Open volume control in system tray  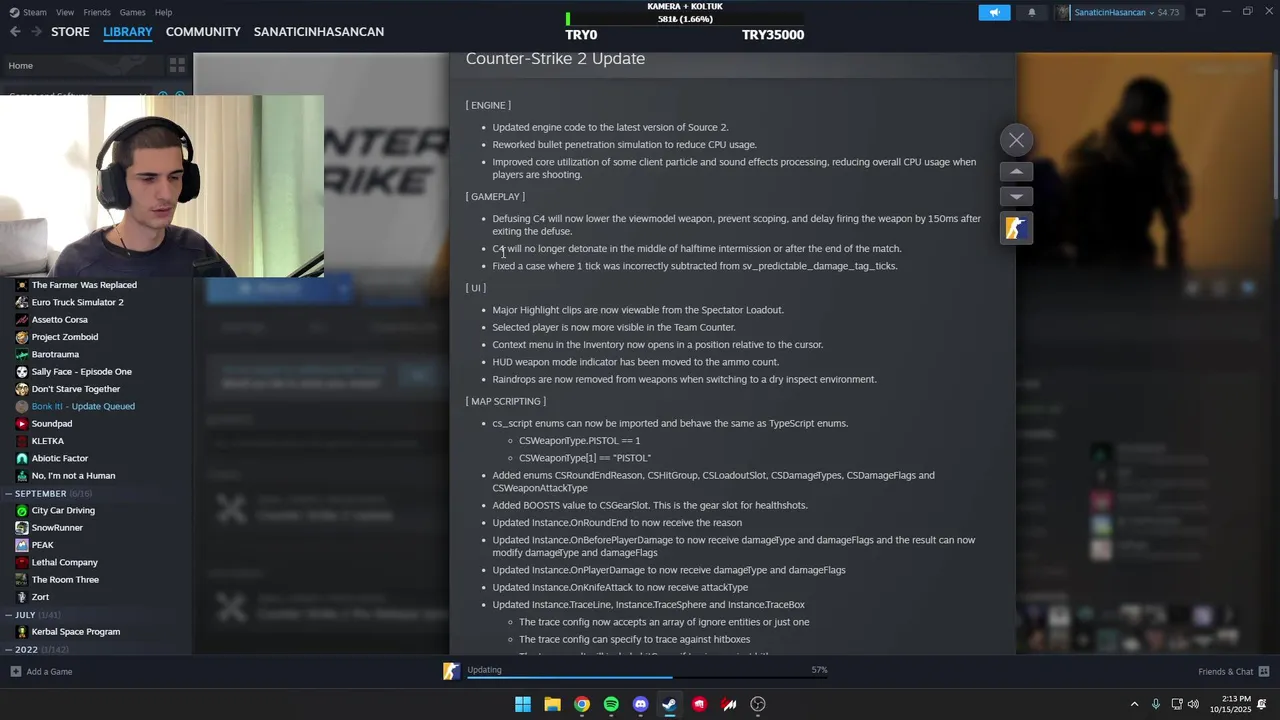[x=1193, y=704]
